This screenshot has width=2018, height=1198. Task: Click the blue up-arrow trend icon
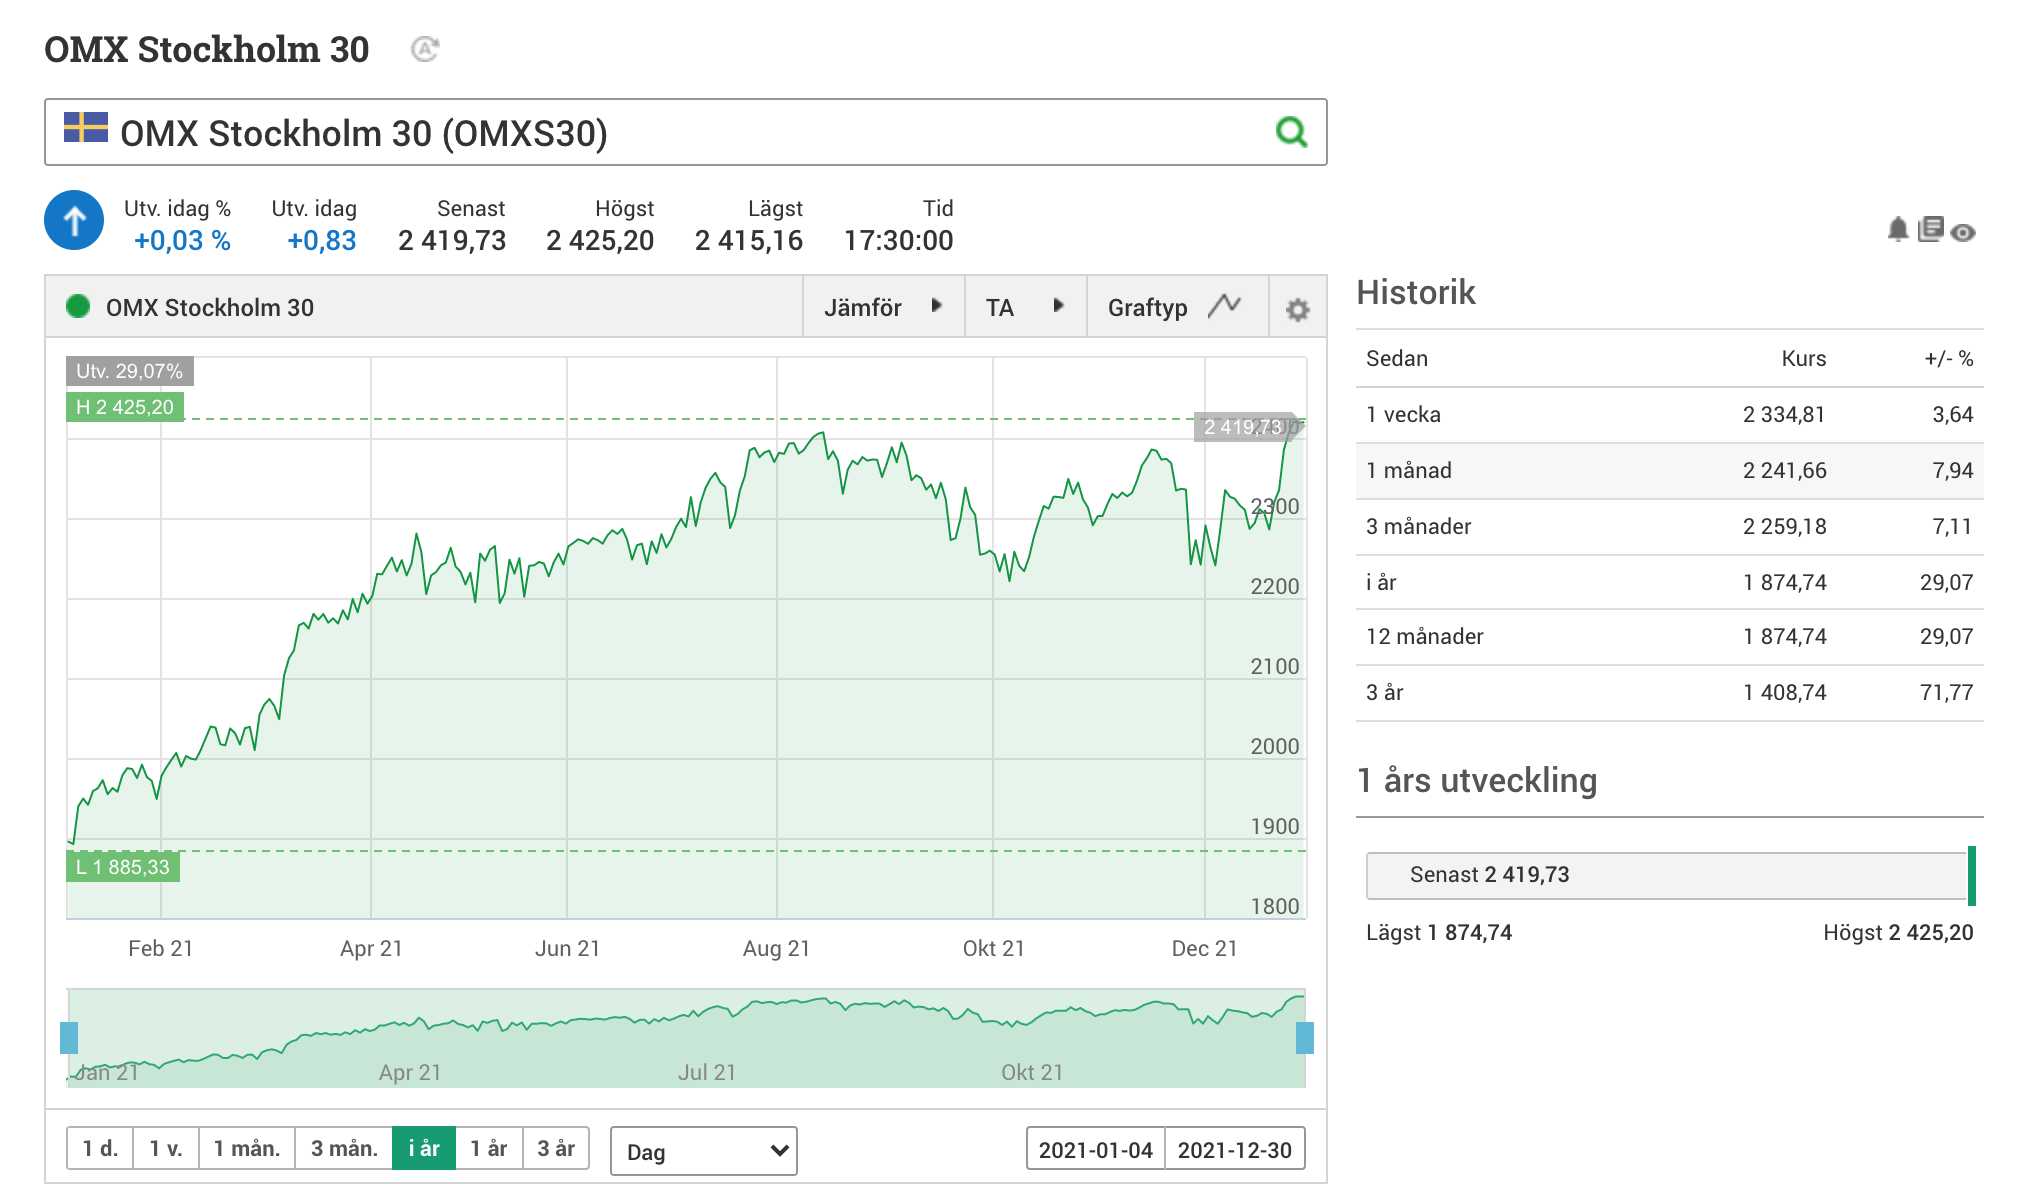[74, 220]
